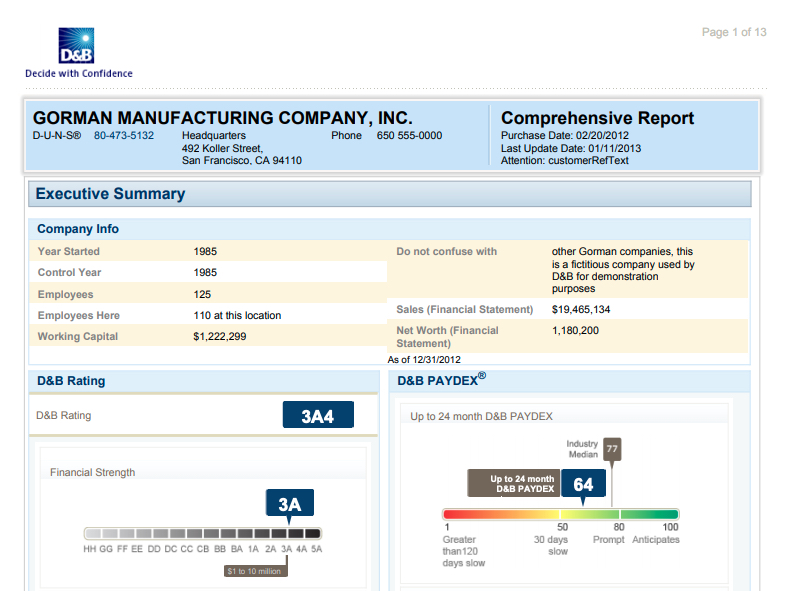Click the Year Started label

click(x=69, y=251)
